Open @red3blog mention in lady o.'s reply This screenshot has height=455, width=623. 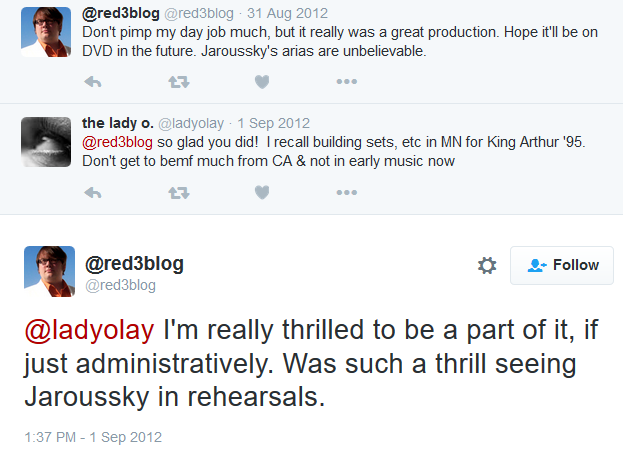click(117, 142)
